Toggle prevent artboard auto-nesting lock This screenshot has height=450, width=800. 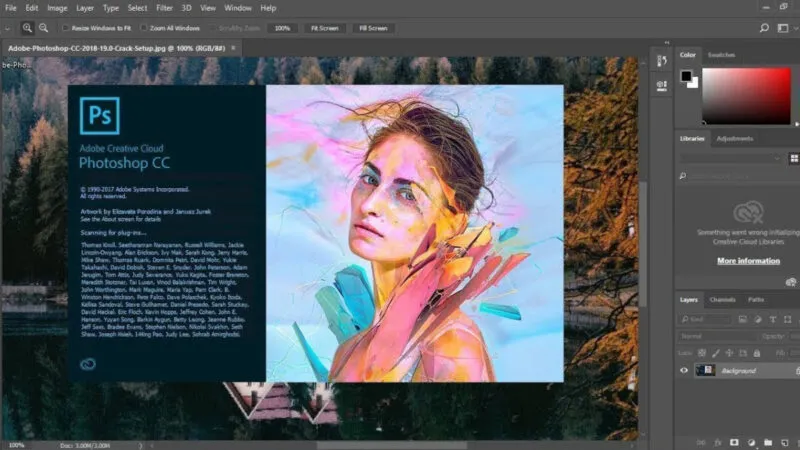pos(743,353)
